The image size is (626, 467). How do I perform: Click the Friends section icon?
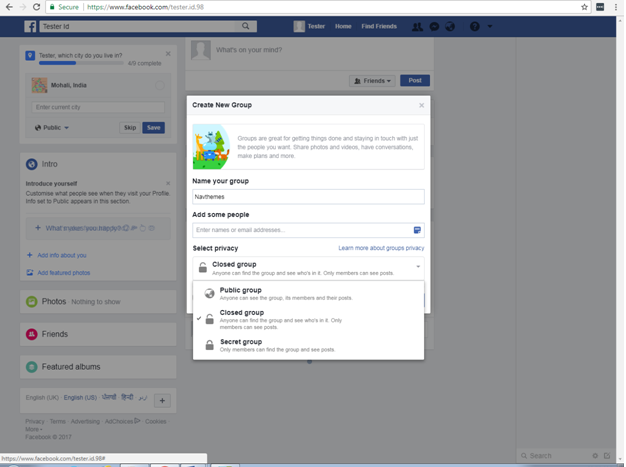(32, 334)
